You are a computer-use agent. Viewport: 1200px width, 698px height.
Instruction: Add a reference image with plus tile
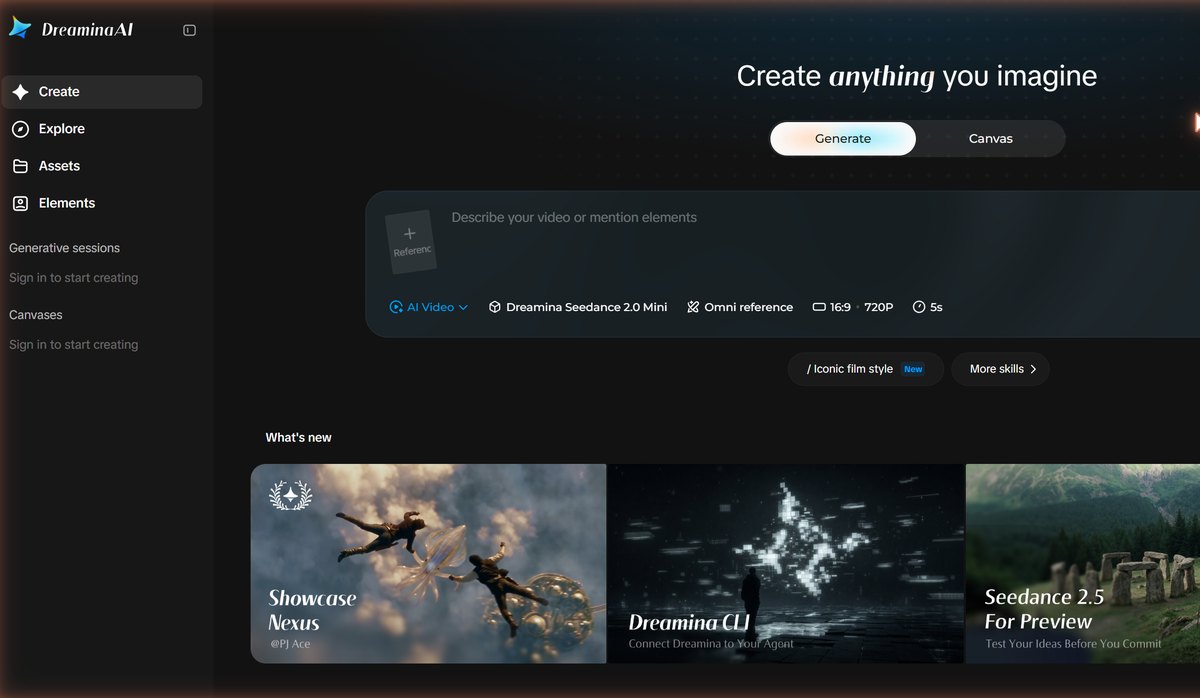click(411, 241)
